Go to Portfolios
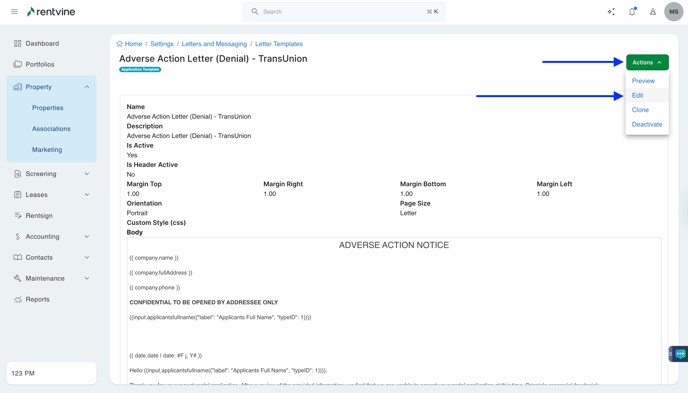The width and height of the screenshot is (688, 393). [x=40, y=64]
